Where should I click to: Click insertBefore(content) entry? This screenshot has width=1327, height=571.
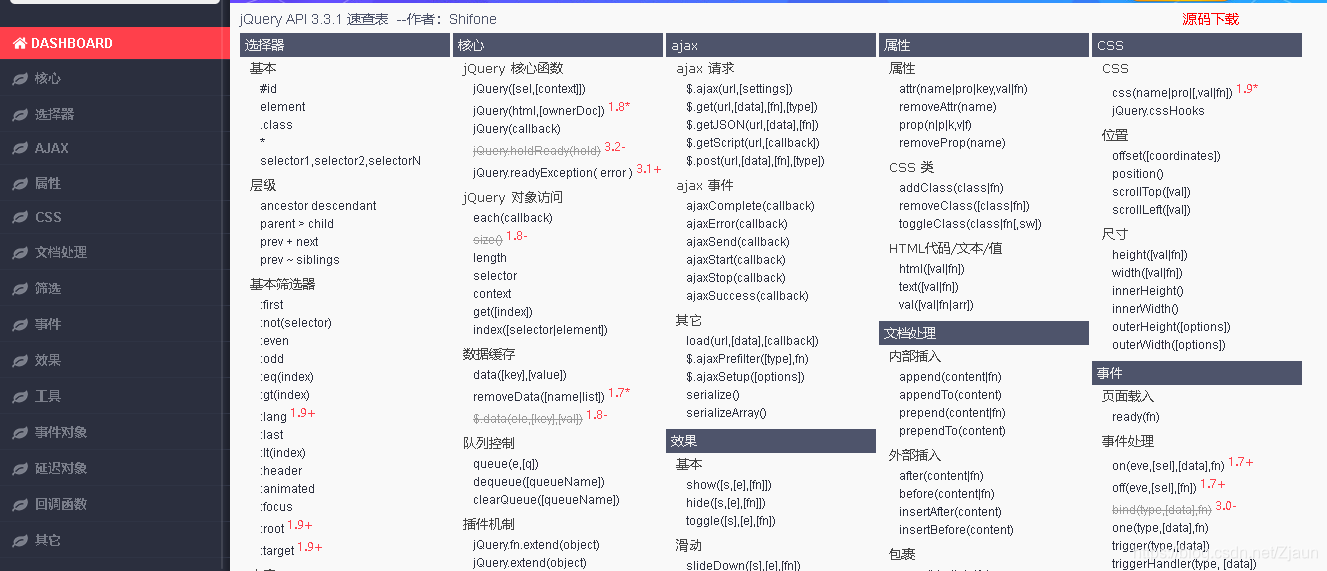coord(956,530)
